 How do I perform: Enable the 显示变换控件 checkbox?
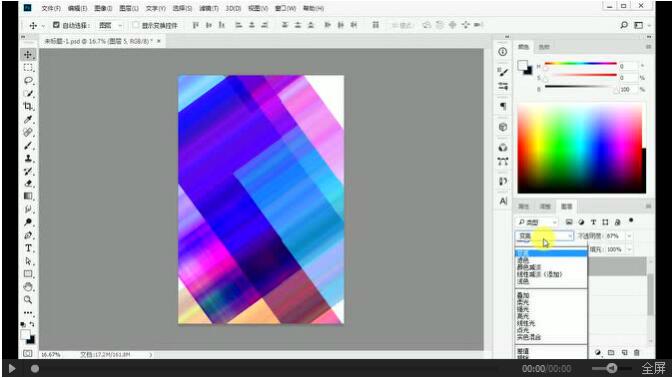136,25
